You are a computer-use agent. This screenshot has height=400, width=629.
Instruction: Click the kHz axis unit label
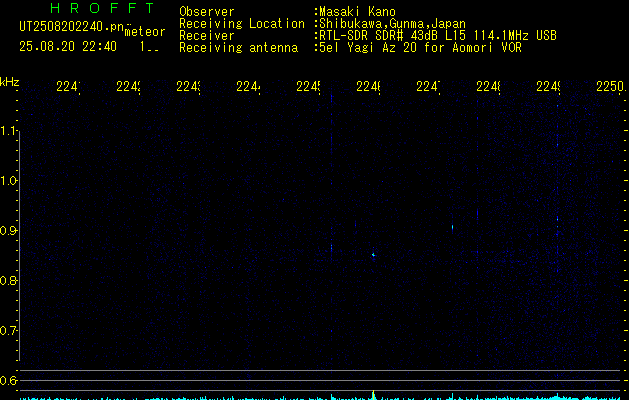9,82
